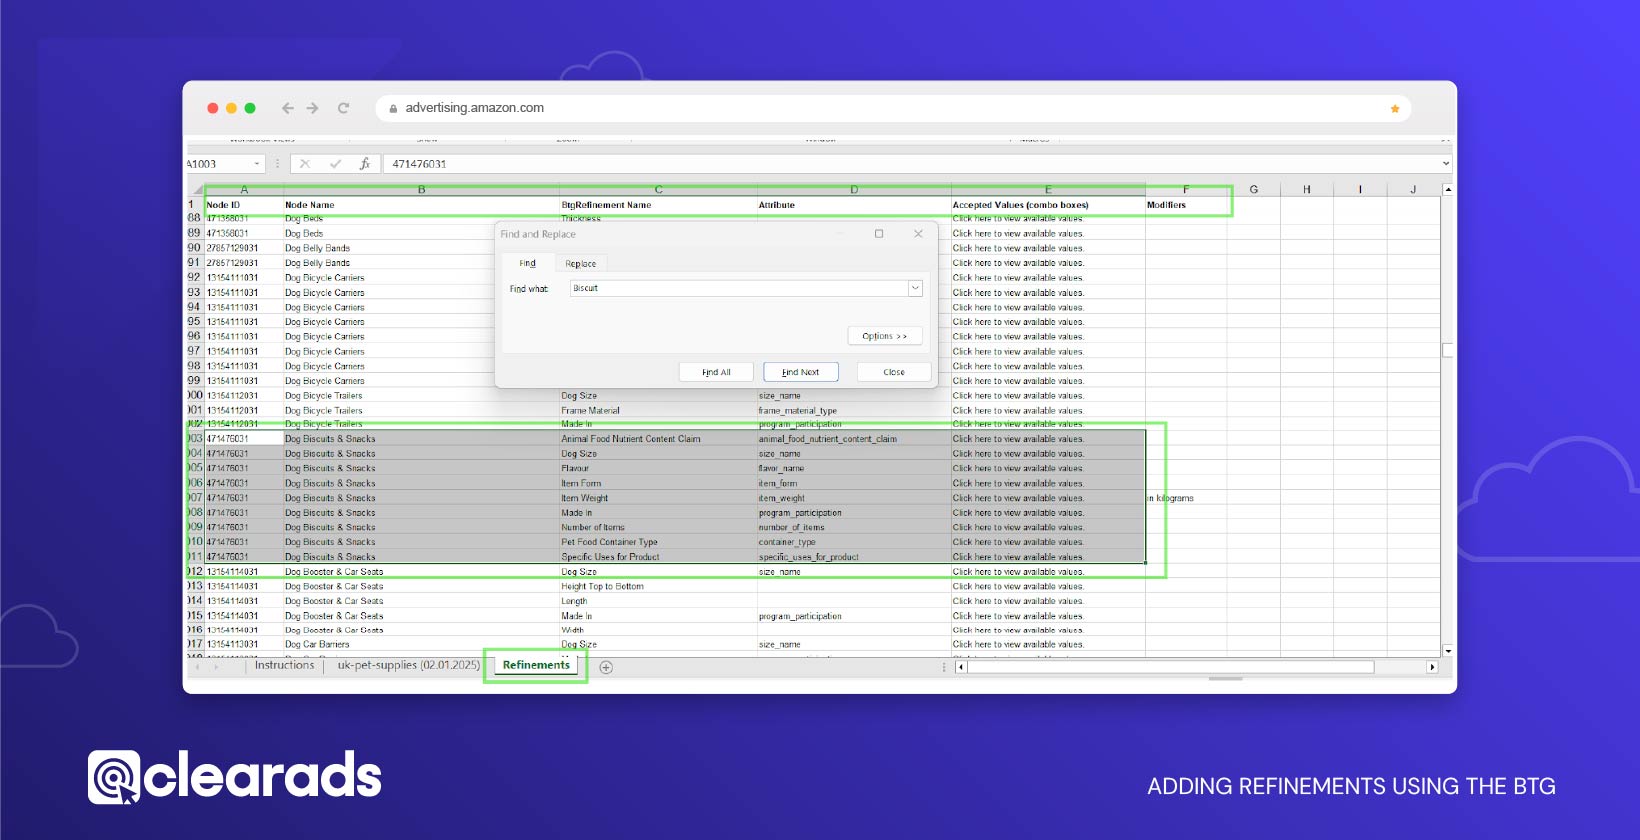This screenshot has height=840, width=1640.
Task: Click the 'Flavour' refinement cell
Action: [x=658, y=468]
